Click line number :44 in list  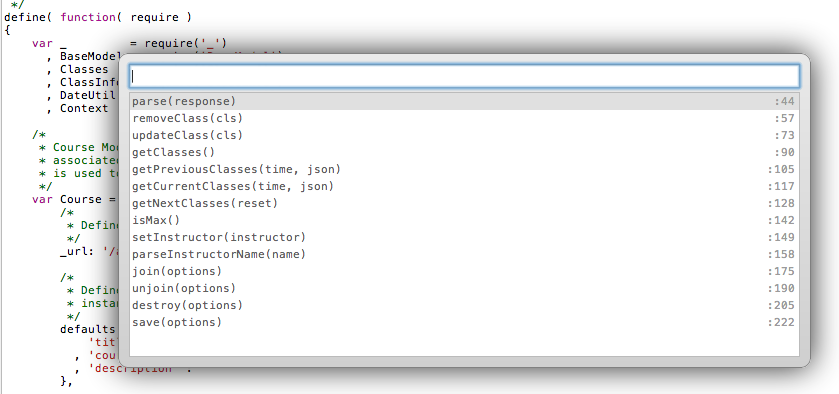click(784, 101)
